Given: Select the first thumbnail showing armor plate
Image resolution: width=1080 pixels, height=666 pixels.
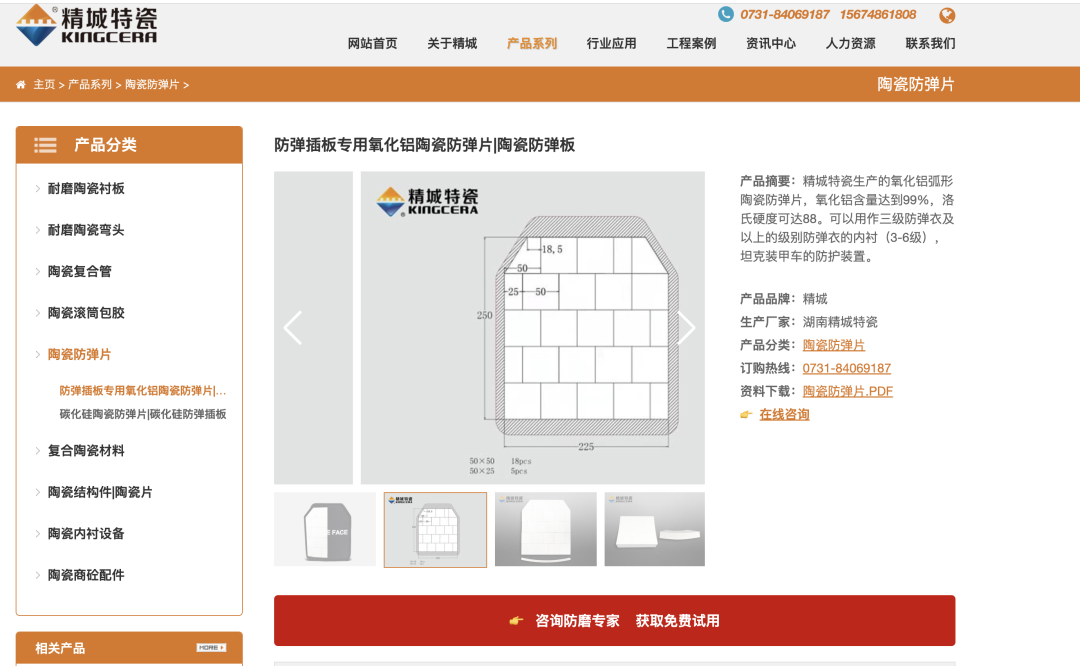Looking at the screenshot, I should coord(325,529).
